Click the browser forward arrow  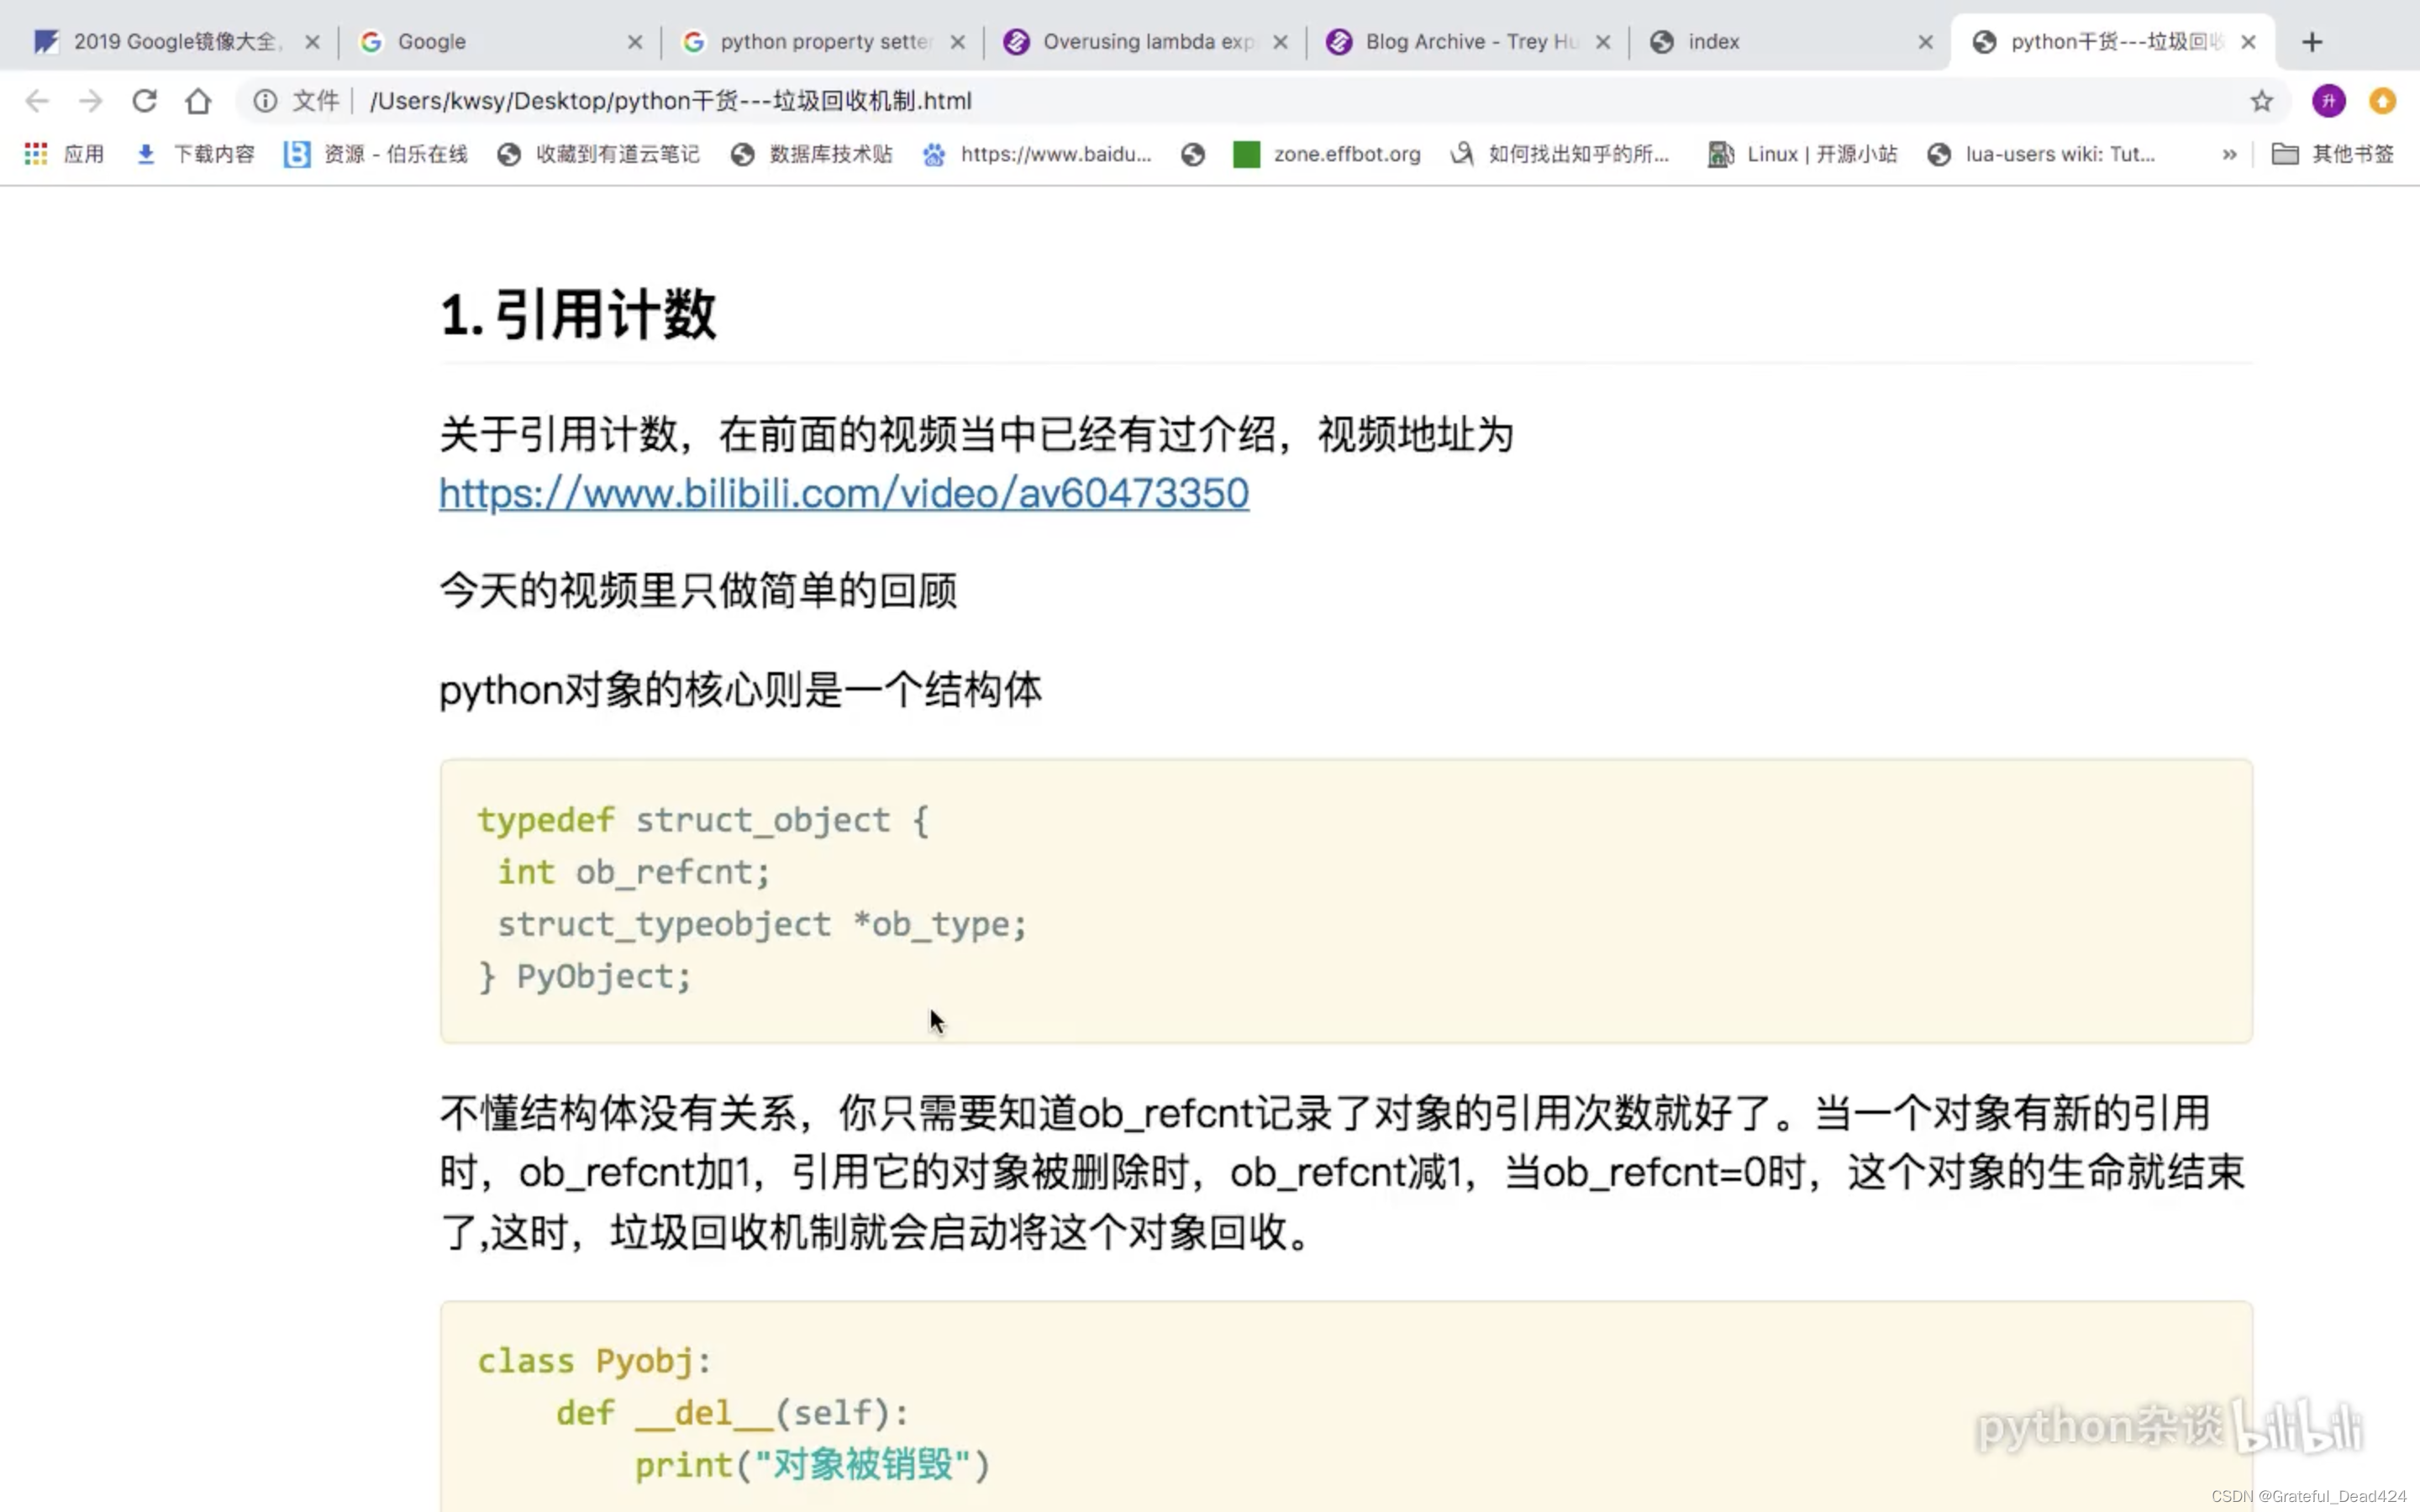click(x=91, y=101)
